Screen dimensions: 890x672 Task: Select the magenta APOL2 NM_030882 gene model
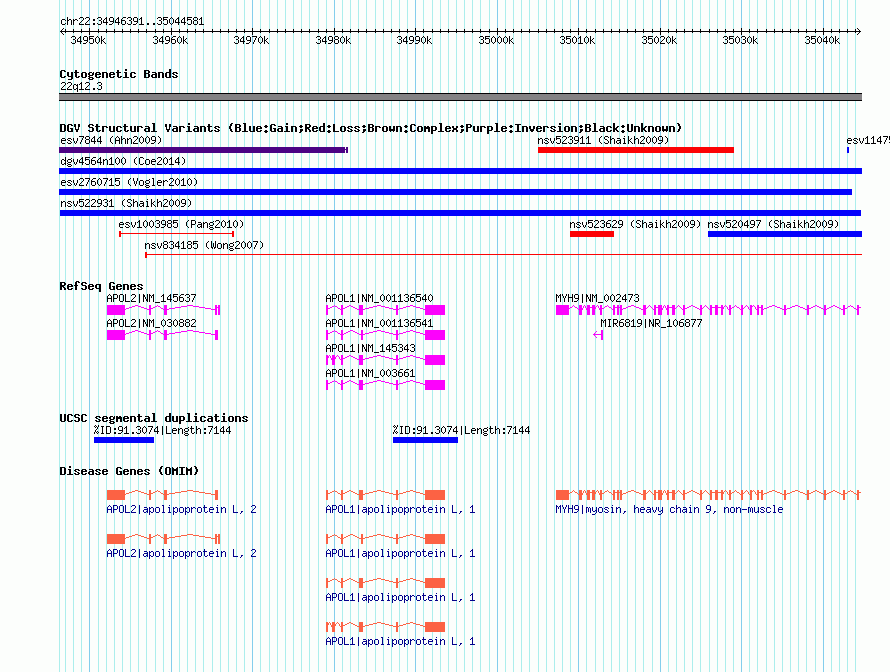click(162, 335)
